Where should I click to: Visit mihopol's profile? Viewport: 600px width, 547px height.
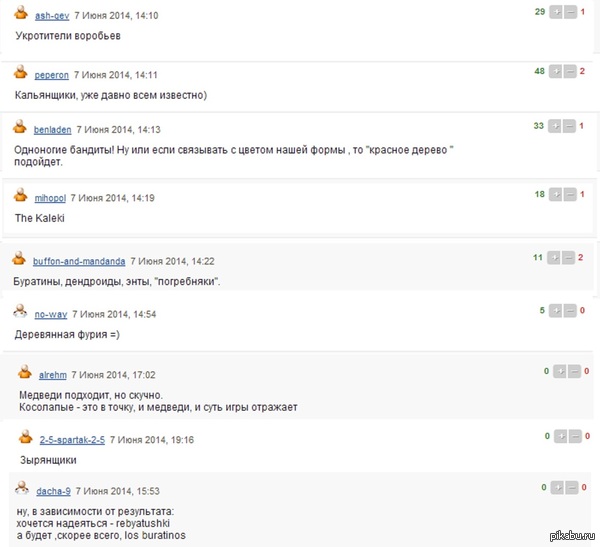[x=51, y=198]
